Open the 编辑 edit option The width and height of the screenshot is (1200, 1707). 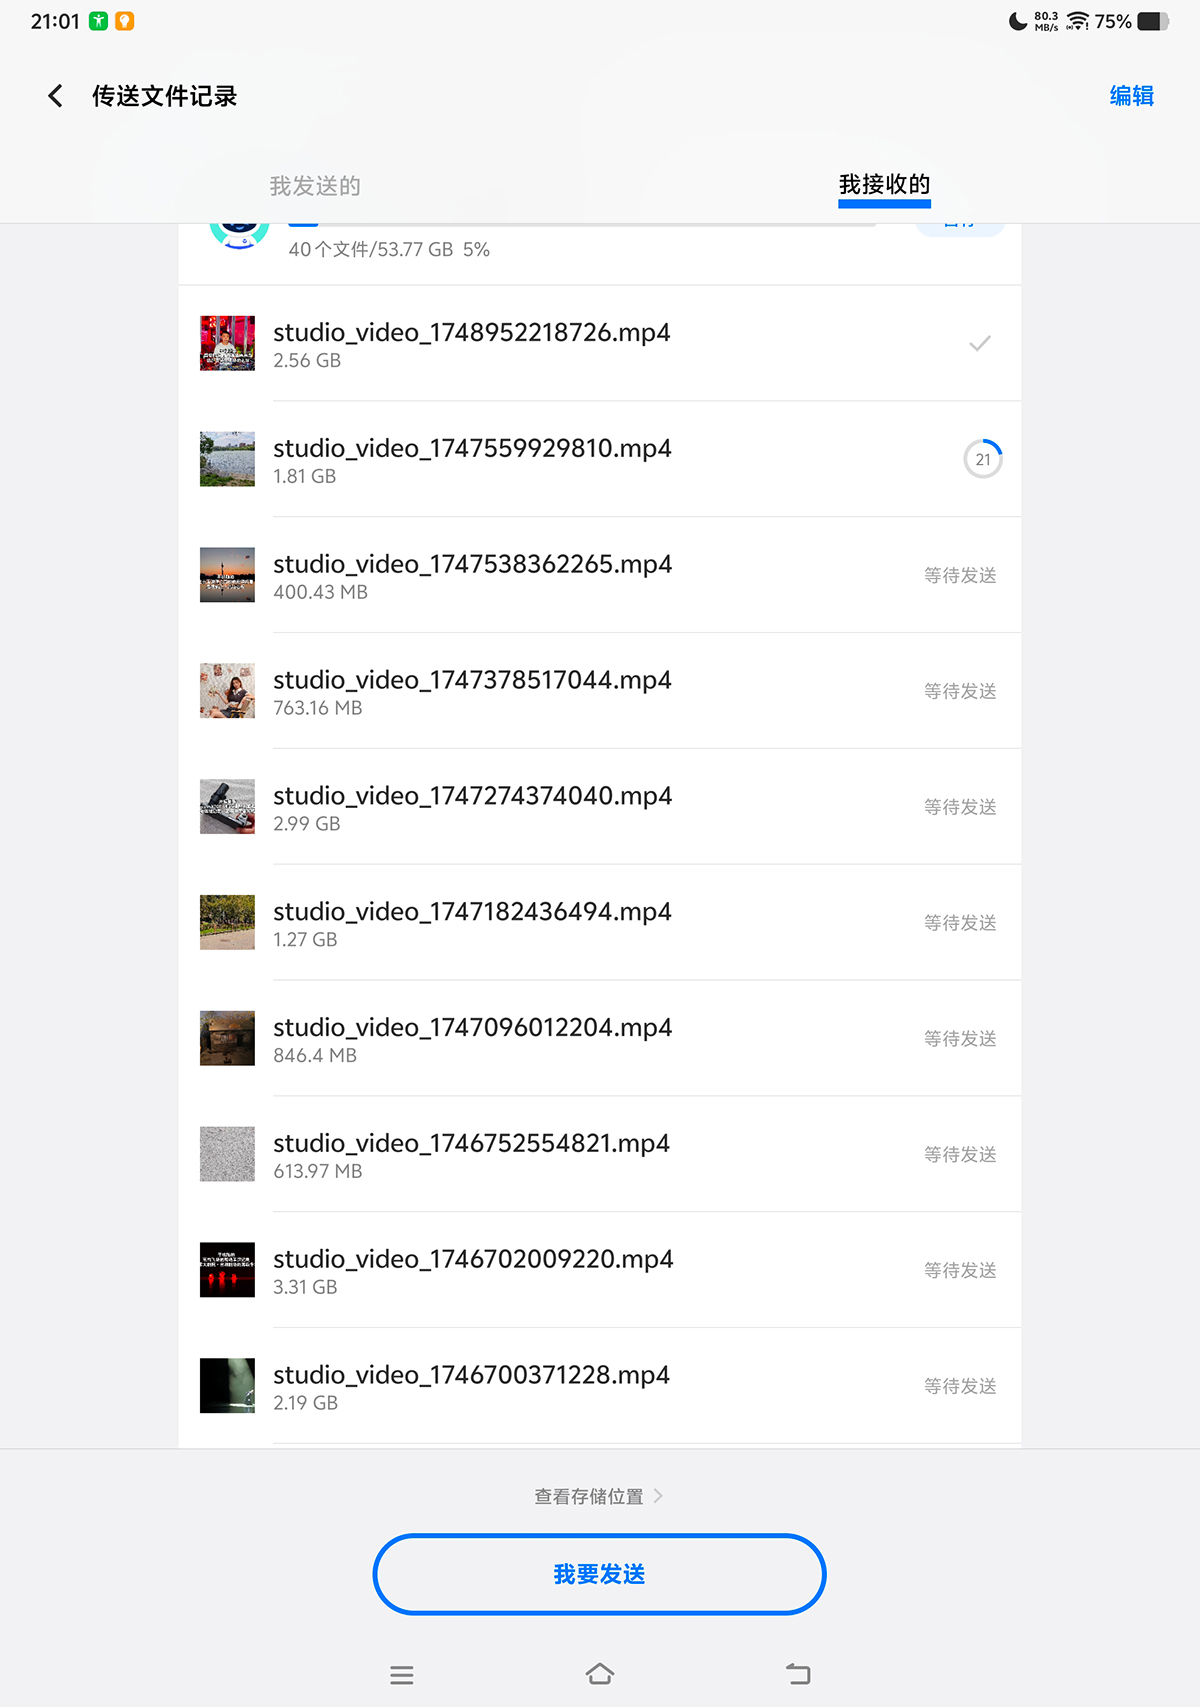click(1131, 96)
